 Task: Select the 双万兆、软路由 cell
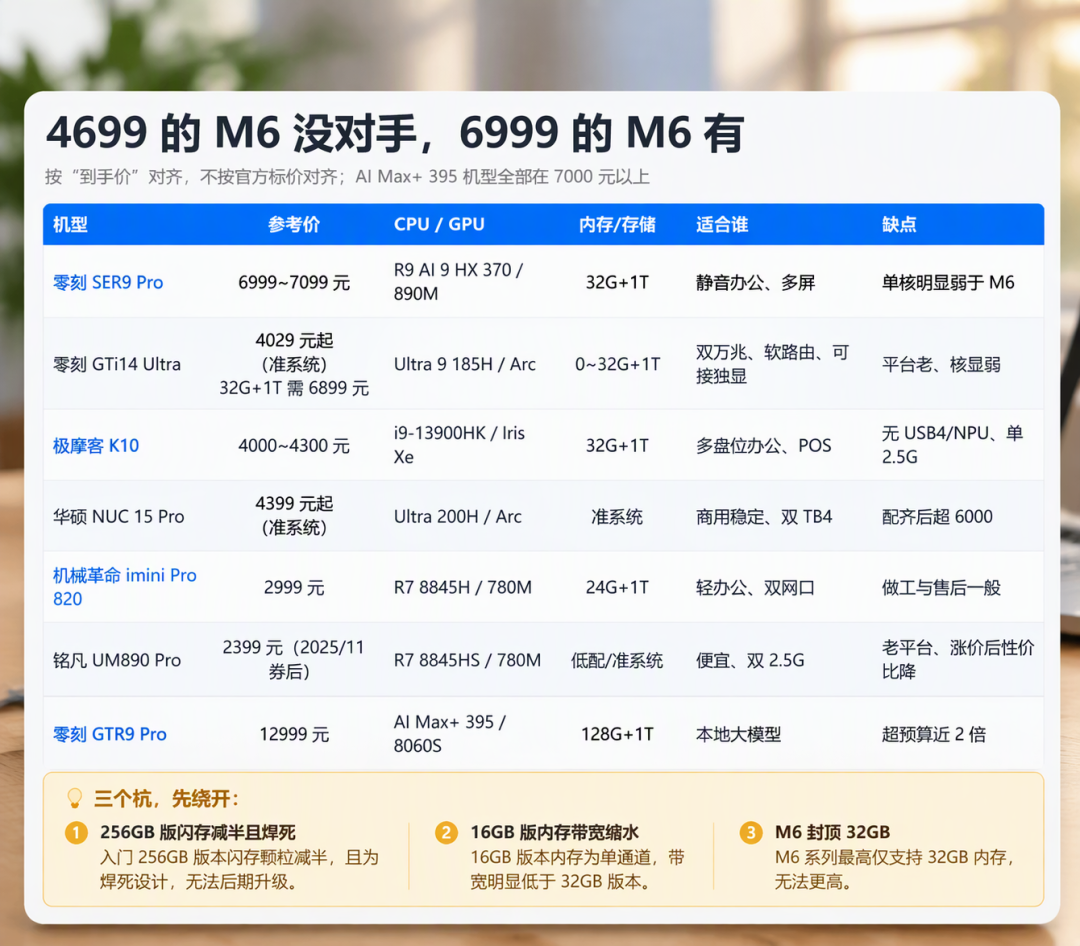pyautogui.click(x=771, y=364)
